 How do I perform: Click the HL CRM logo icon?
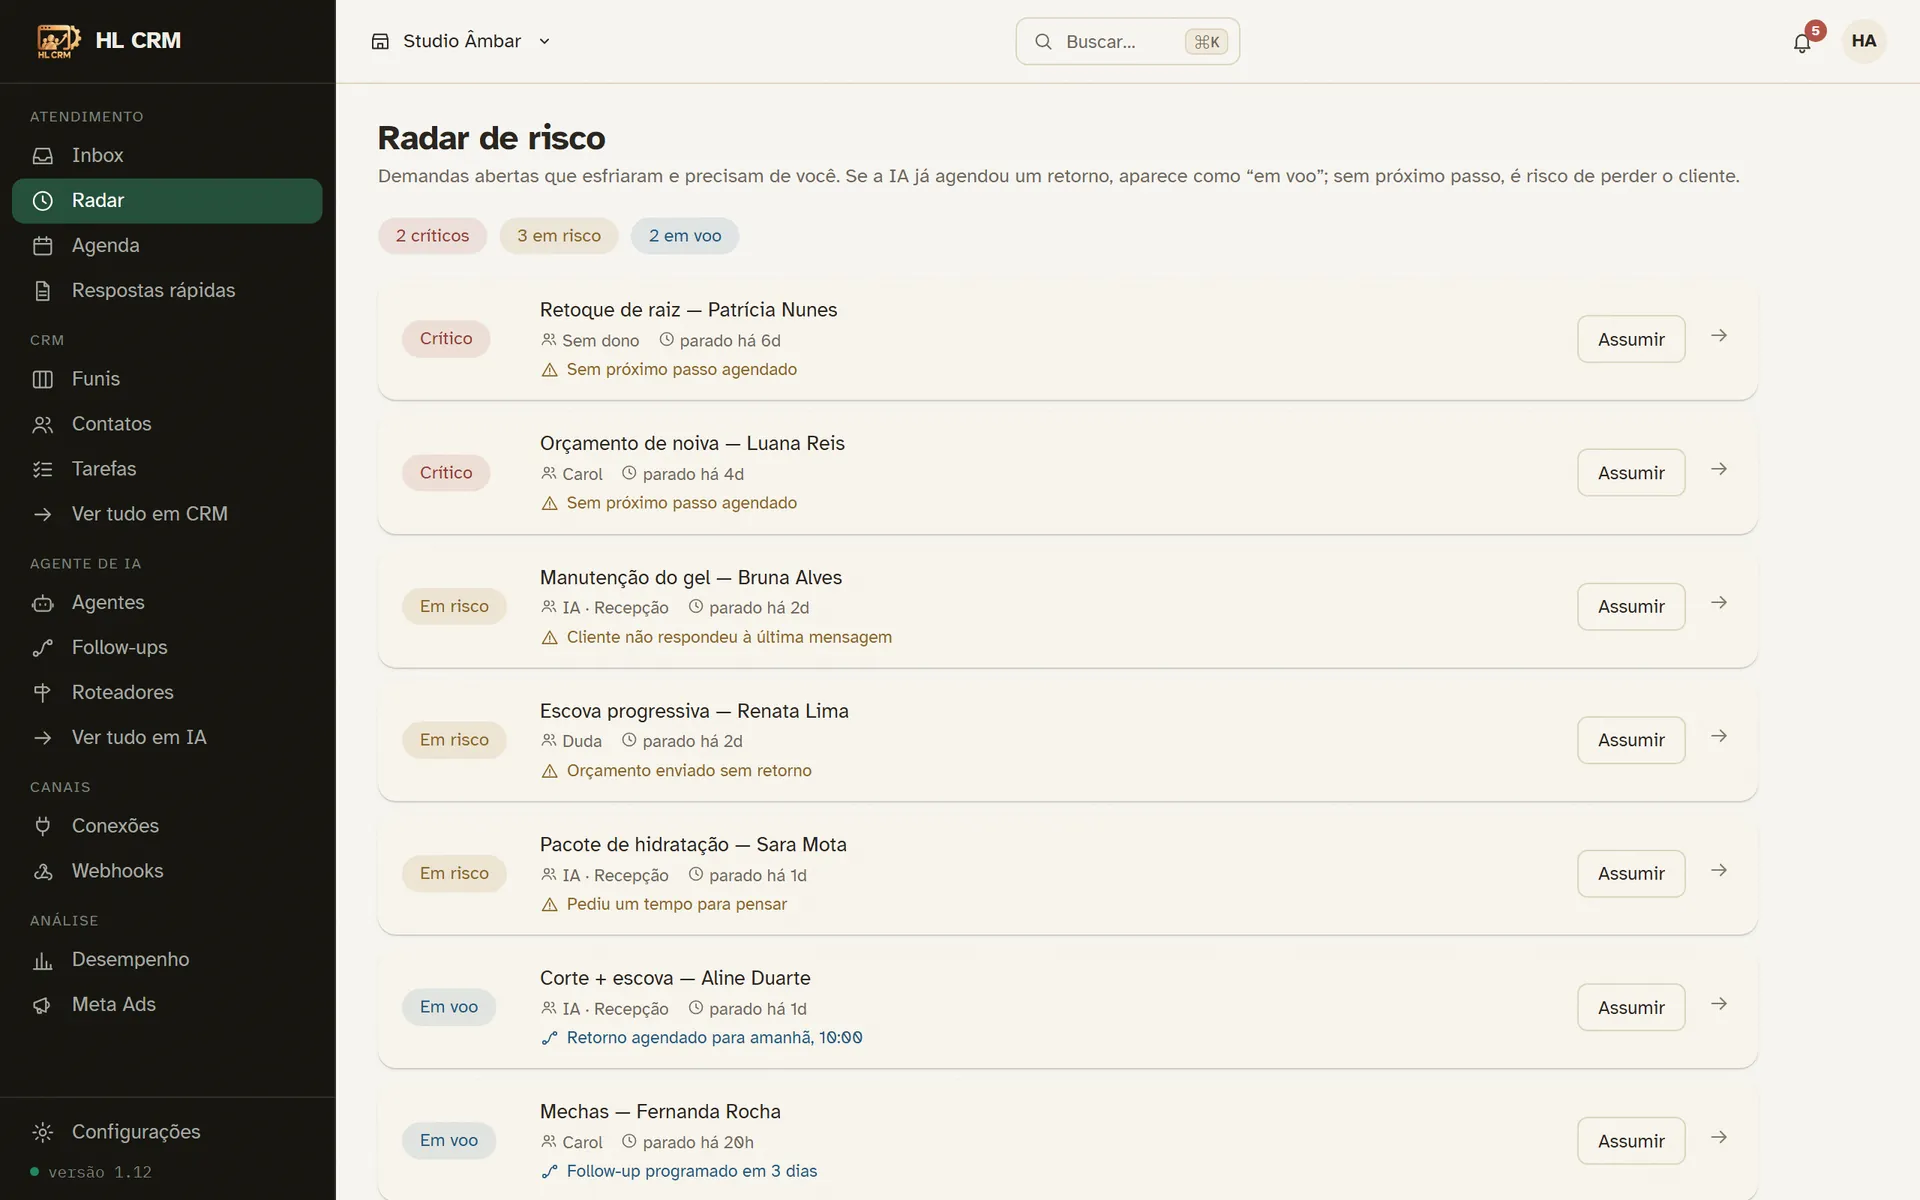[x=58, y=41]
